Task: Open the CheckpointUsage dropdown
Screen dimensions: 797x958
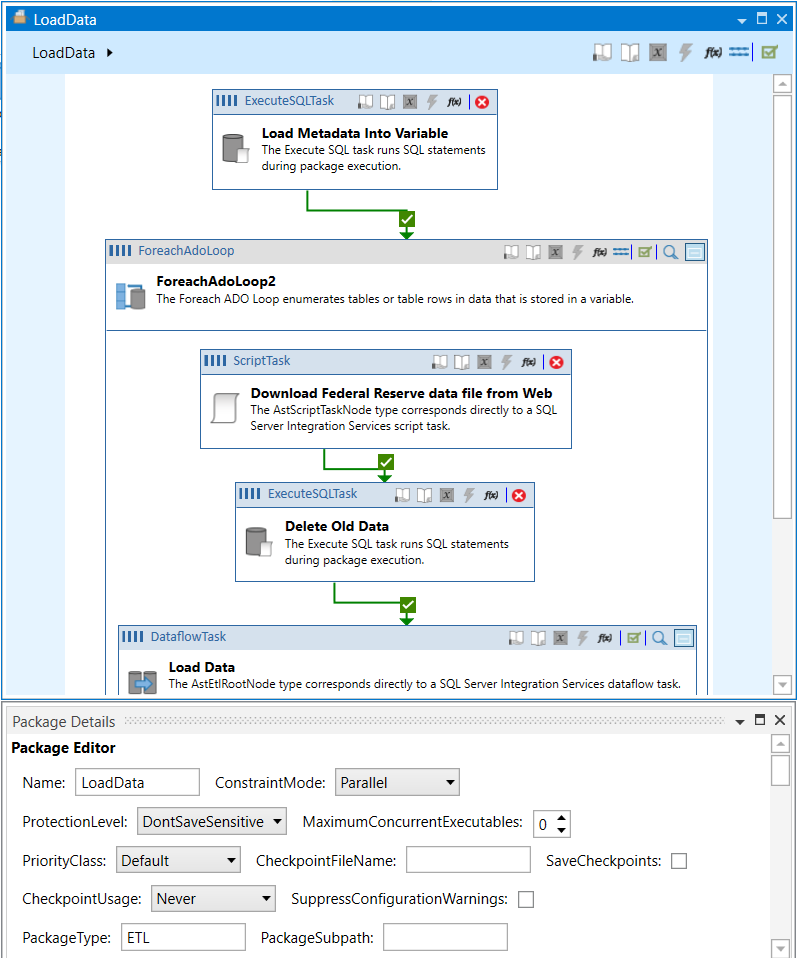Action: 212,899
